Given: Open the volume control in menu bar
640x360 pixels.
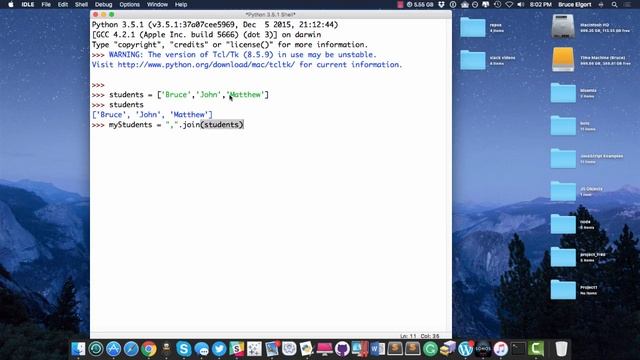Looking at the screenshot, I should tap(521, 4).
